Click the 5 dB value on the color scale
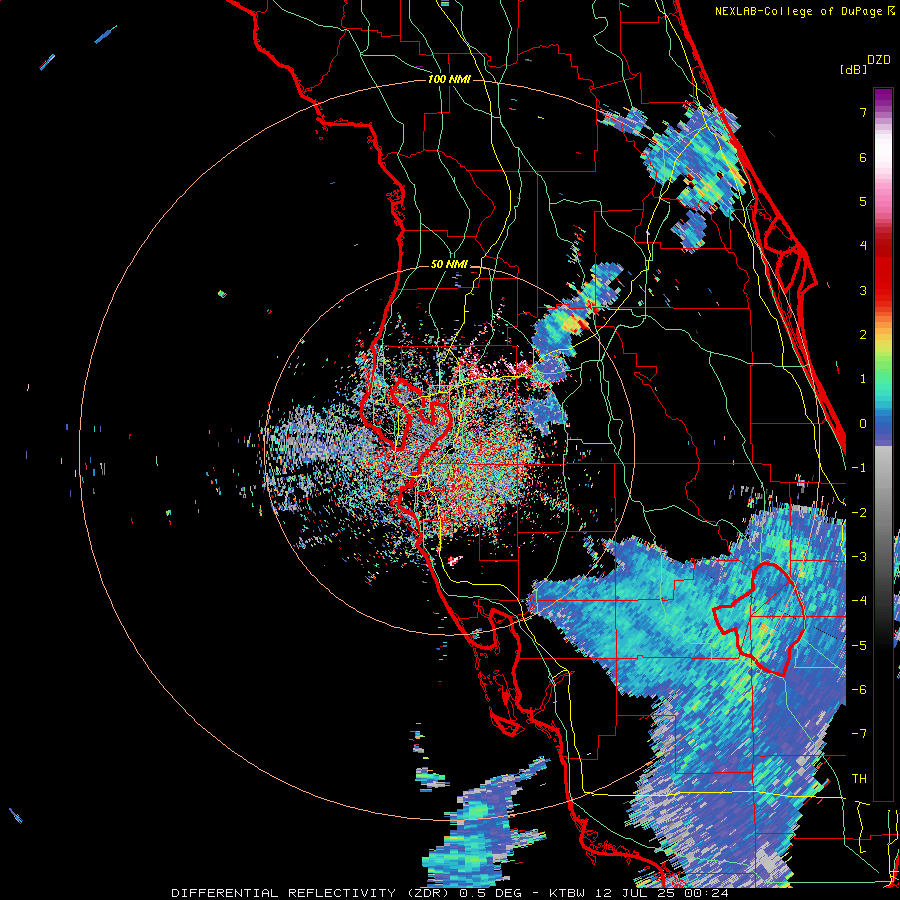Image resolution: width=900 pixels, height=900 pixels. 863,201
